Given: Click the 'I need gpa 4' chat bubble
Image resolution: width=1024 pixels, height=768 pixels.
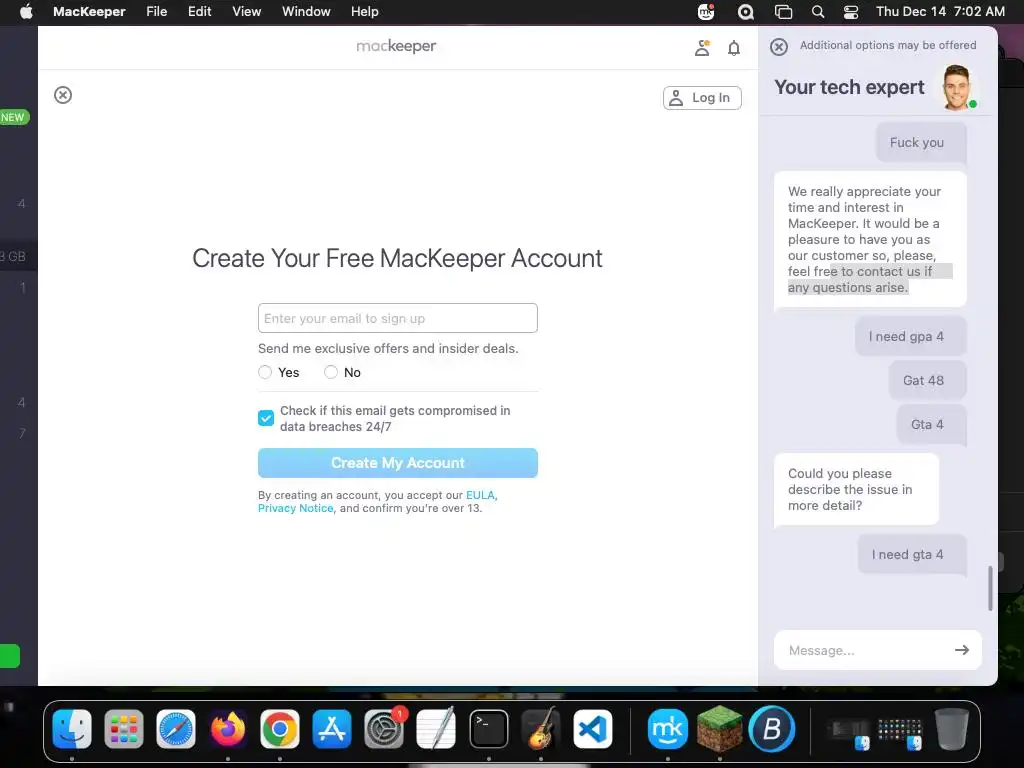Looking at the screenshot, I should click(910, 336).
